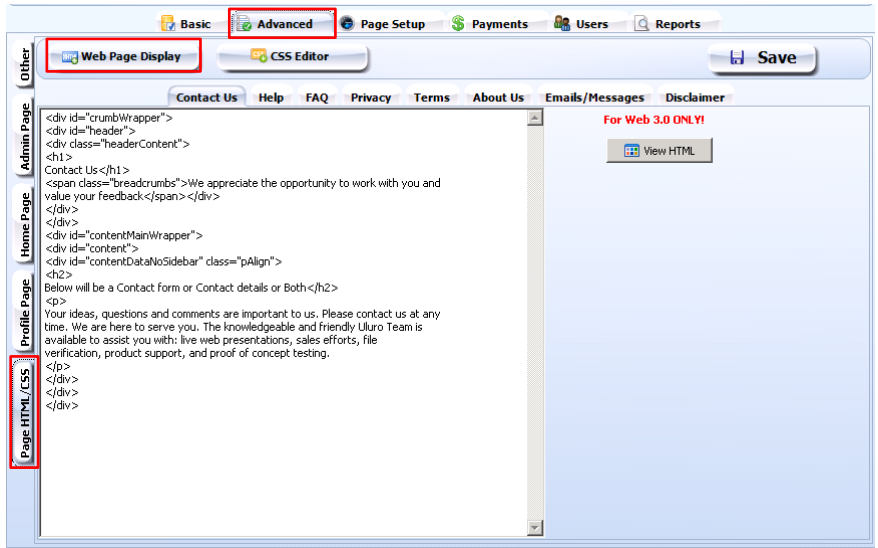Select the Contact Us page tab
Image resolution: width=878 pixels, height=548 pixels.
(x=207, y=97)
